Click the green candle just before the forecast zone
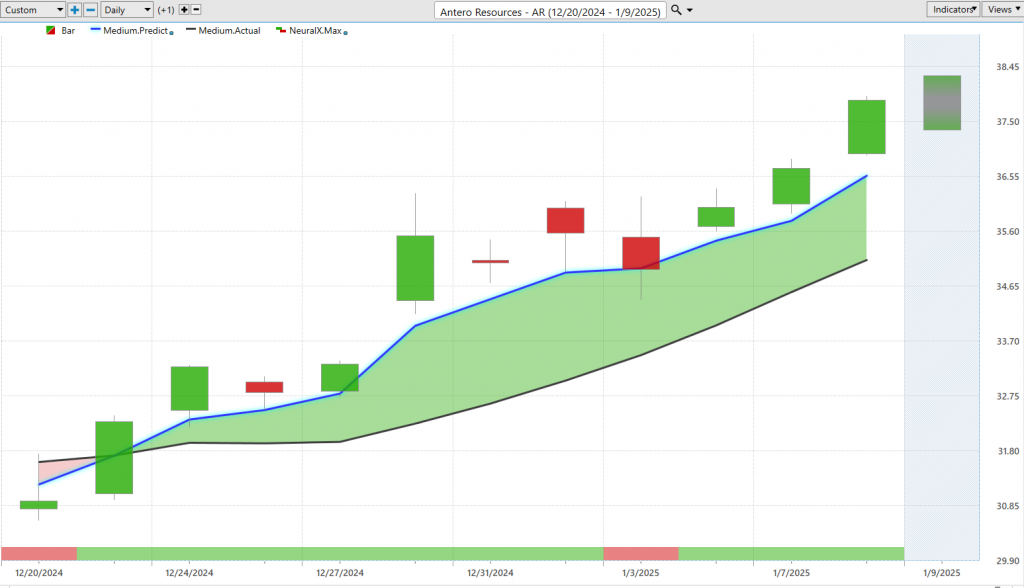The image size is (1024, 588). click(867, 127)
